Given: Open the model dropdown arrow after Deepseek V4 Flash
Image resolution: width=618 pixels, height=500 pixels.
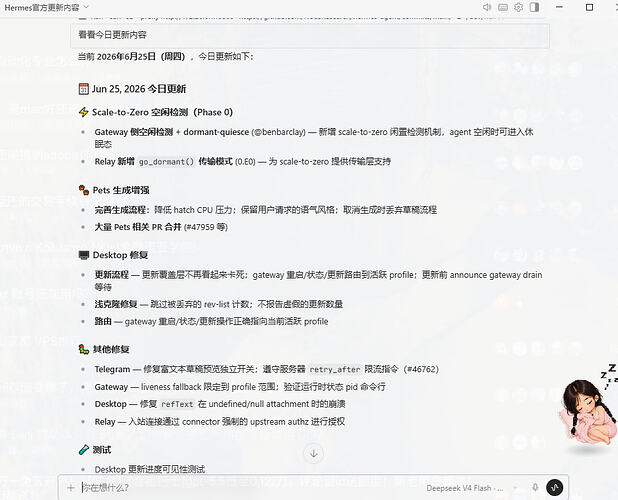Looking at the screenshot, I should tap(516, 488).
